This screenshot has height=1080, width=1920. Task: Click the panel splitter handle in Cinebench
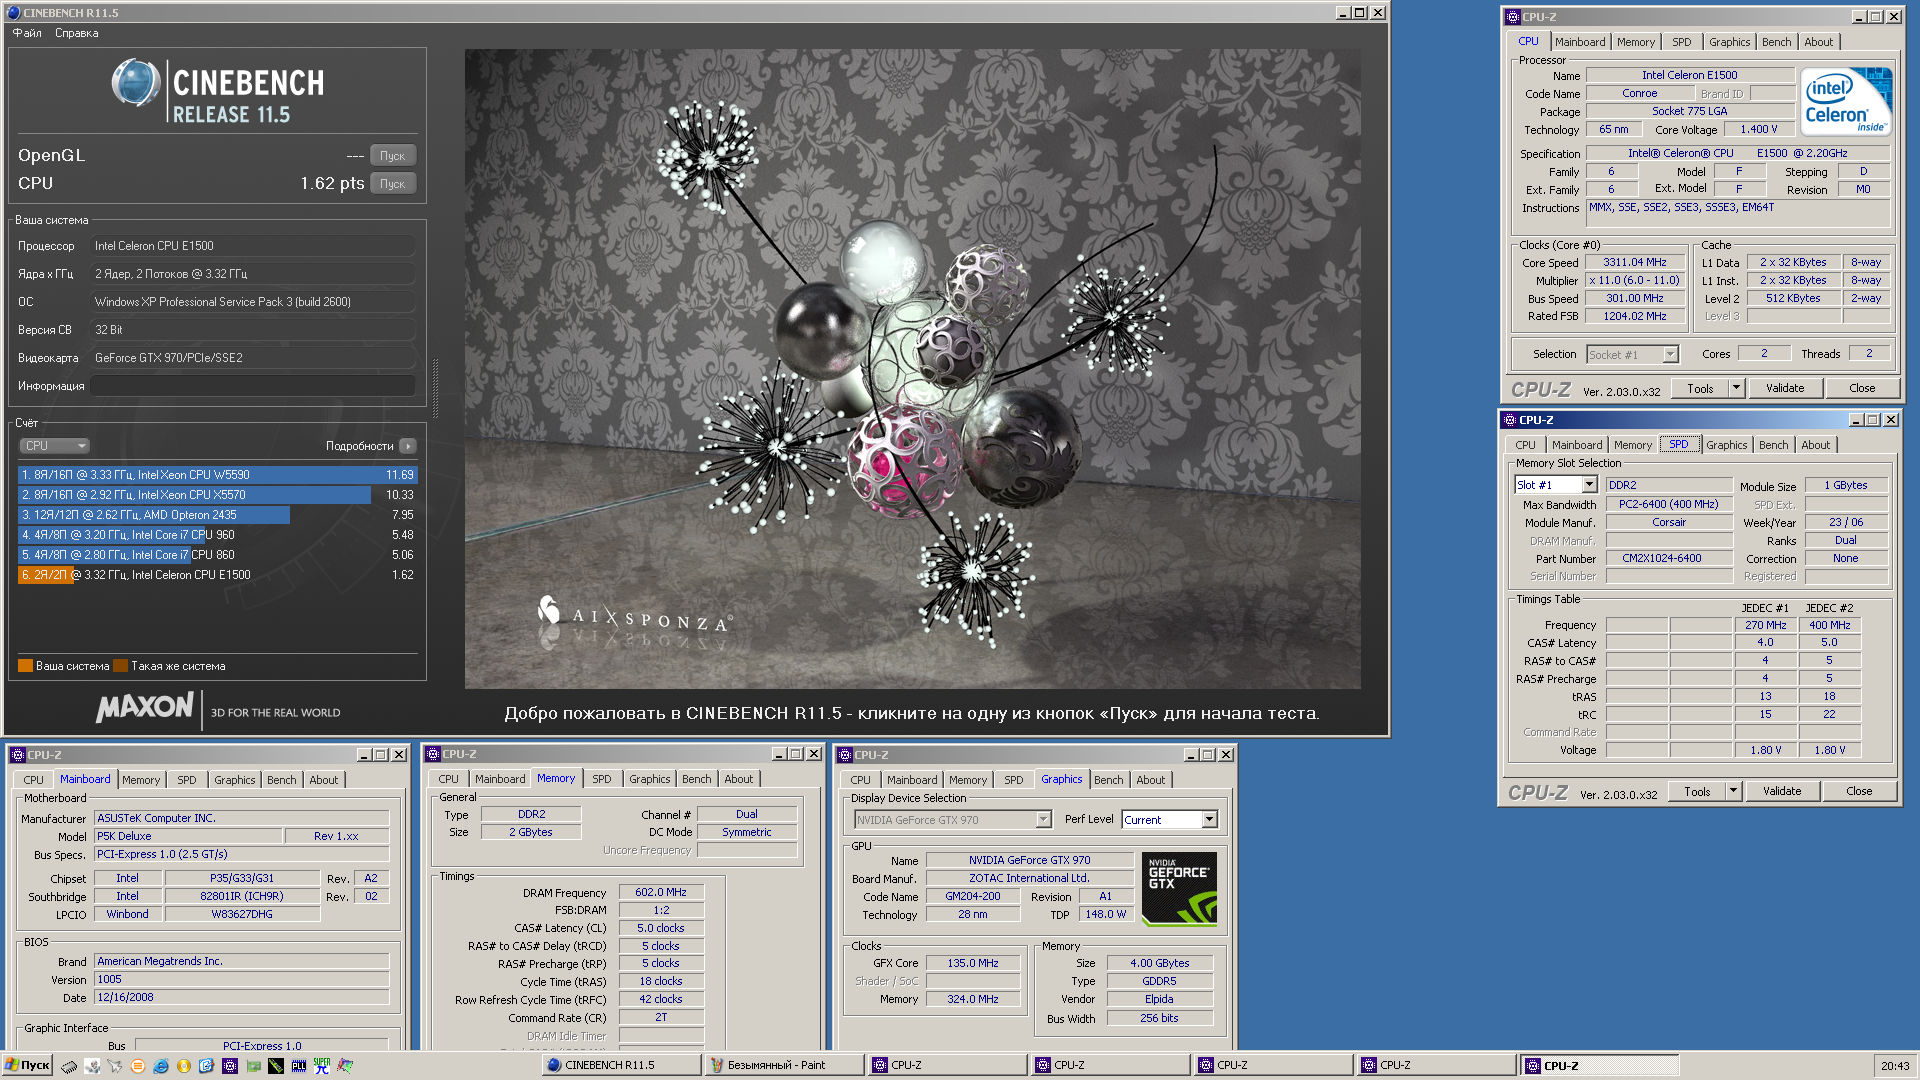[x=435, y=388]
